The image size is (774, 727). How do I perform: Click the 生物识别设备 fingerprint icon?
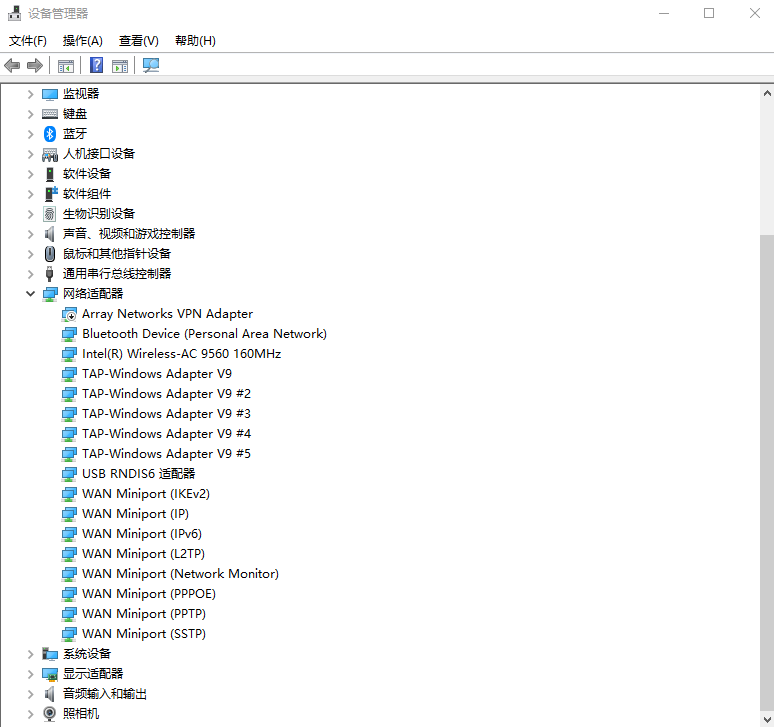click(50, 214)
